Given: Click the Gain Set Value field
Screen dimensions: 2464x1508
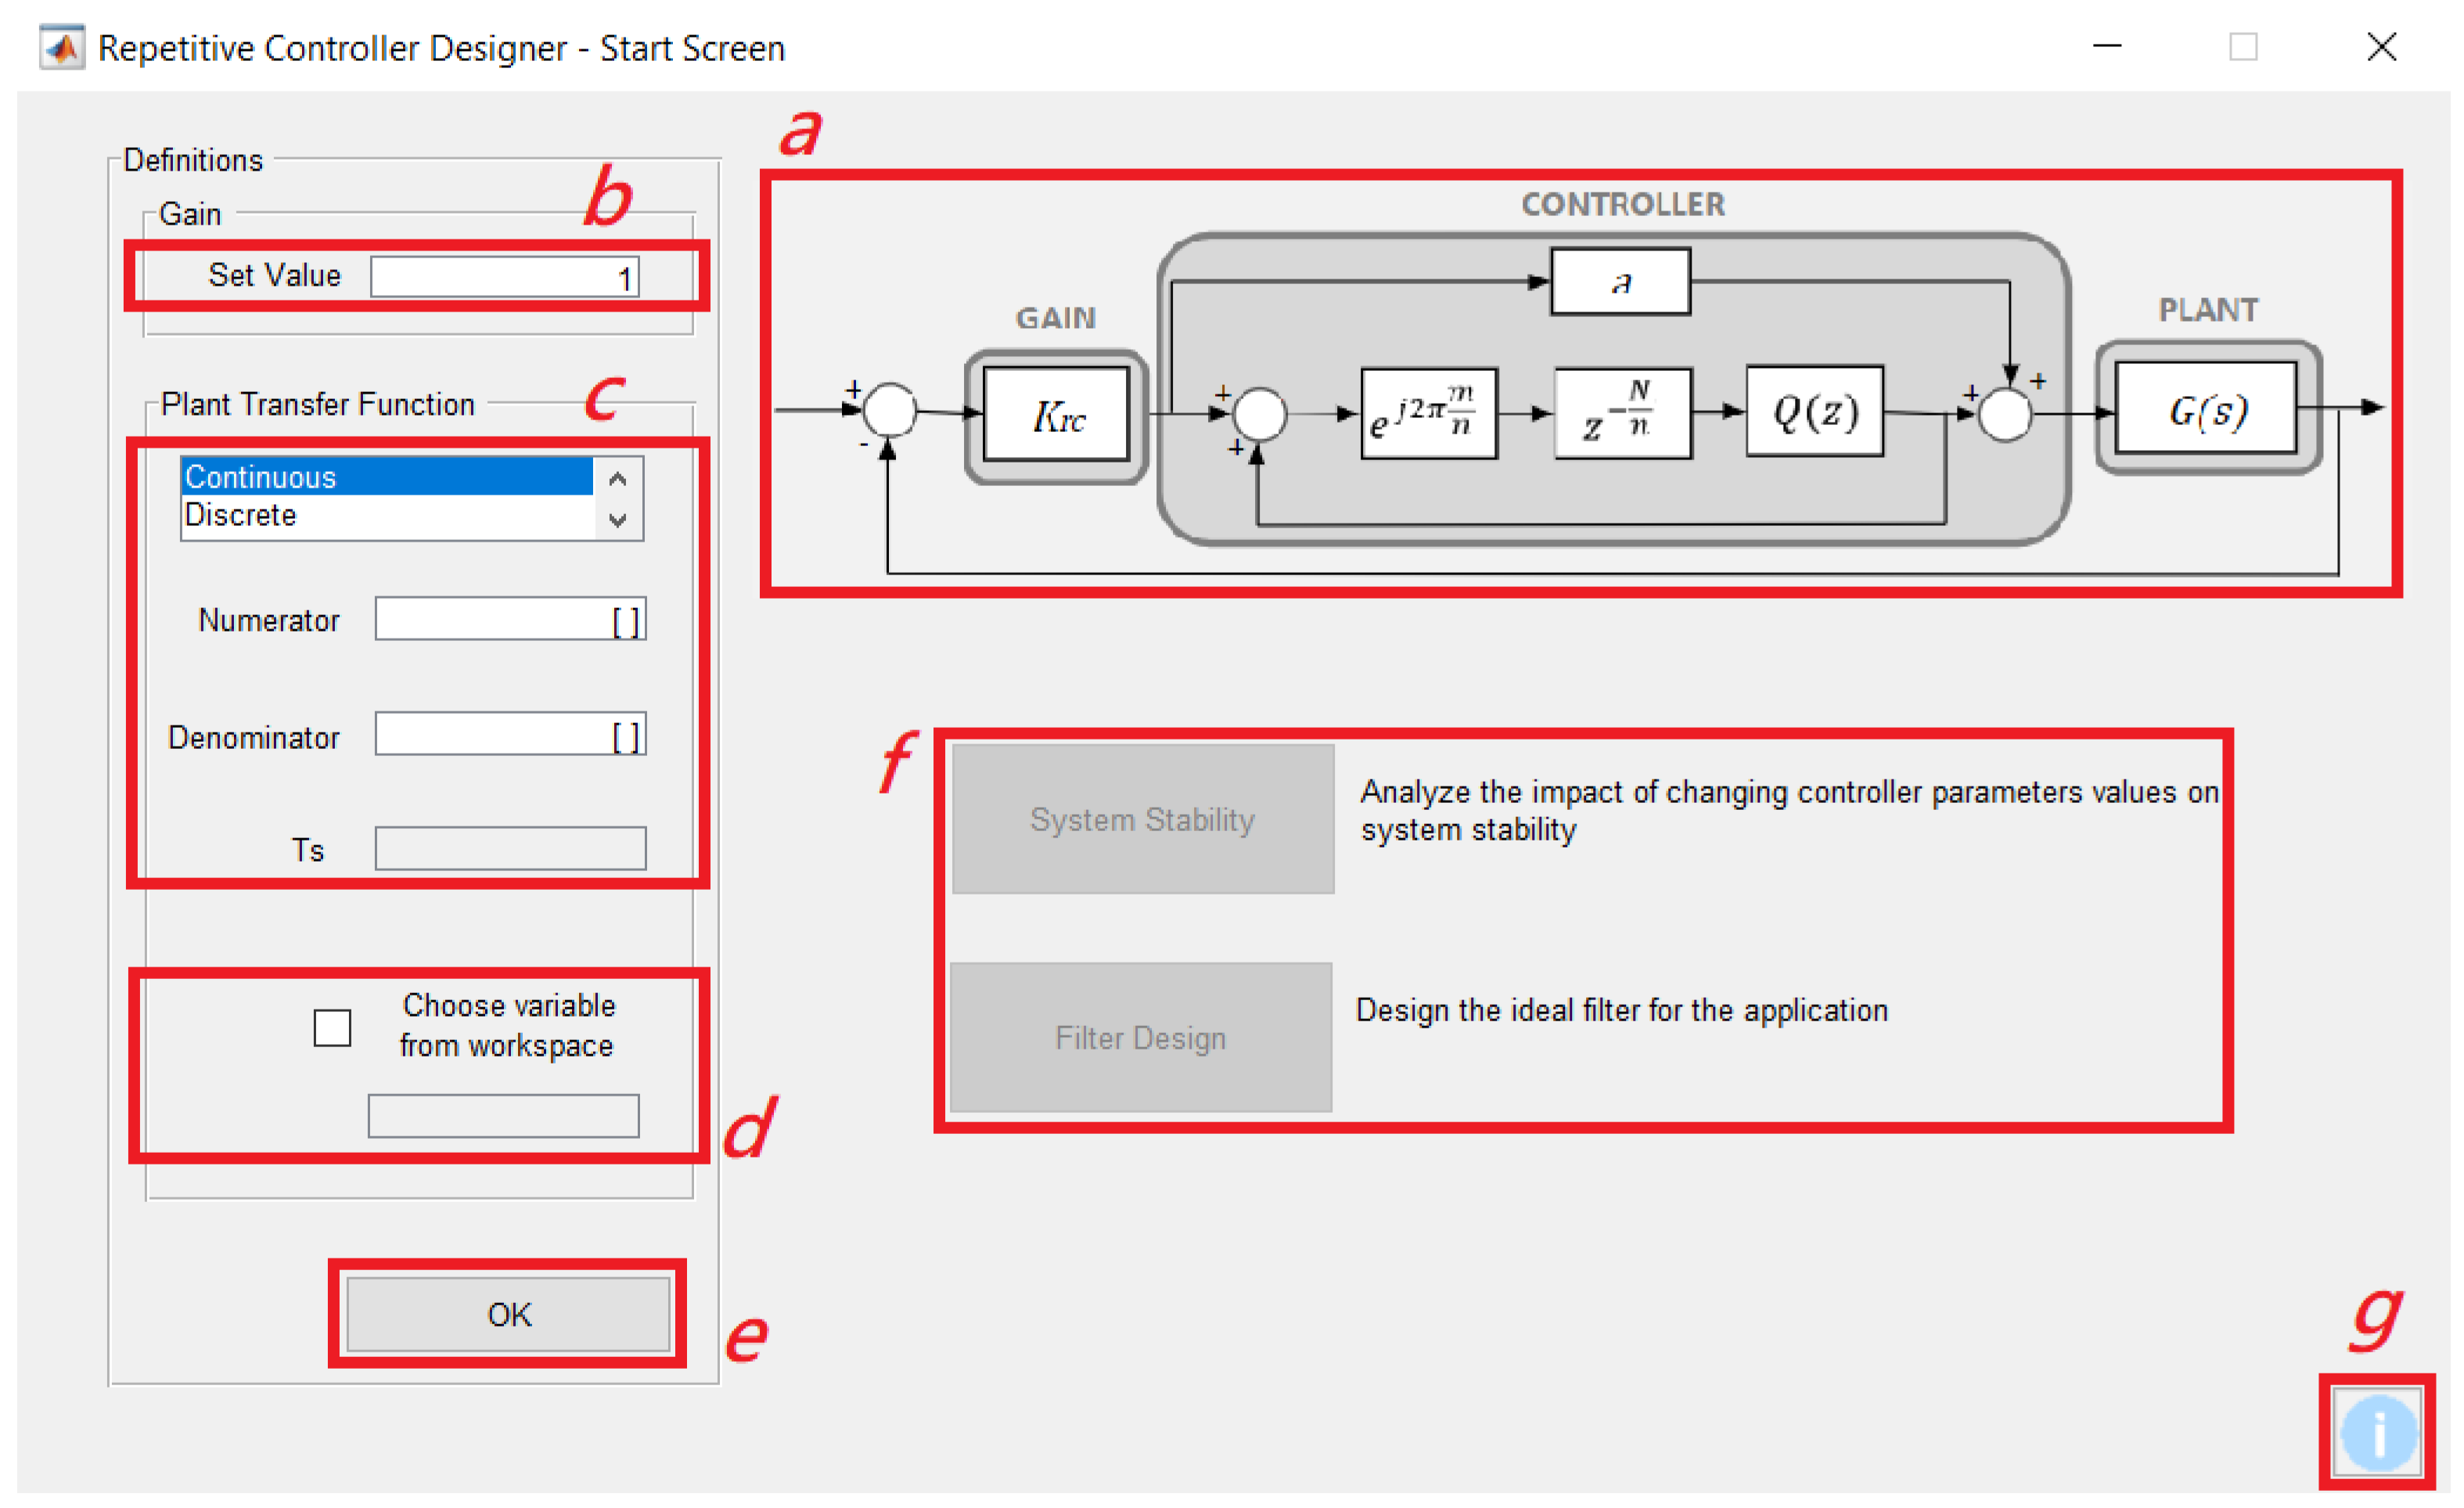Looking at the screenshot, I should point(504,277).
